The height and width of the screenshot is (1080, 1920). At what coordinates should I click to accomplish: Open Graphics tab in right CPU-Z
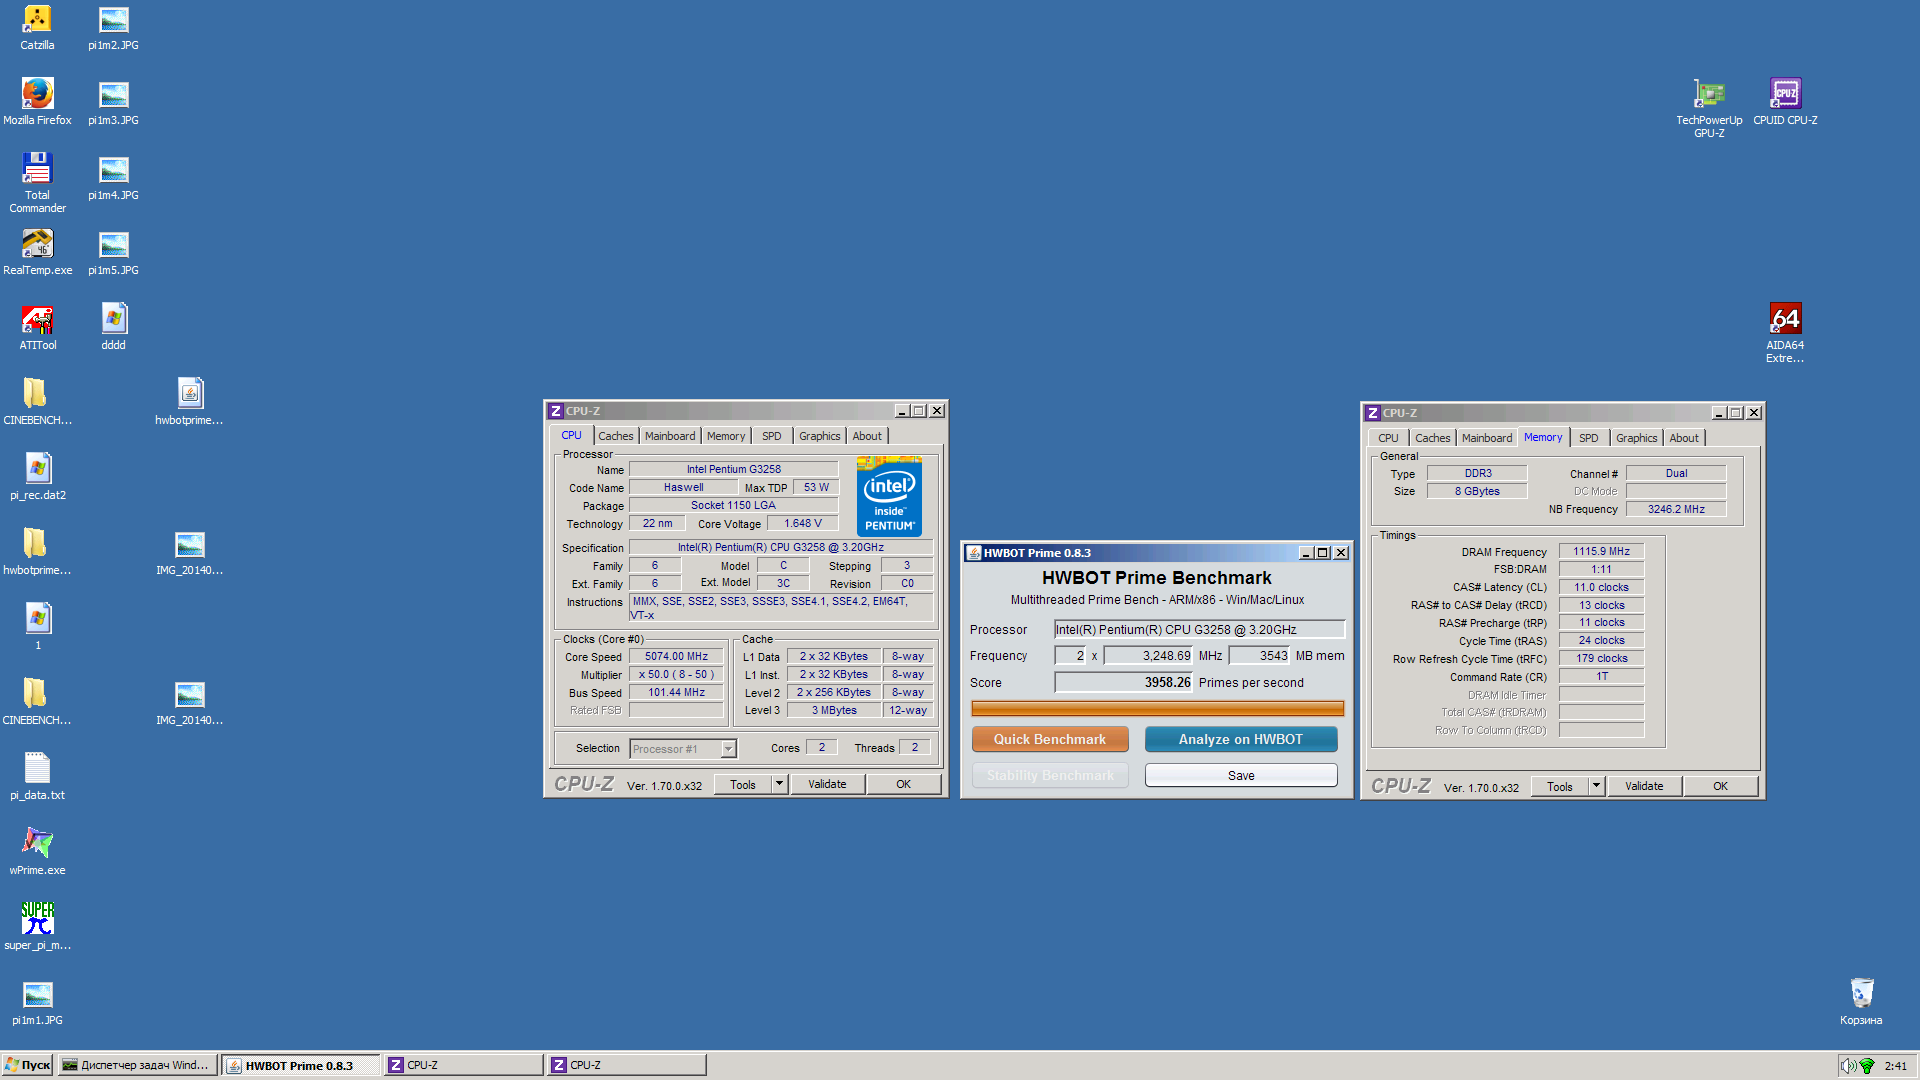click(1636, 438)
